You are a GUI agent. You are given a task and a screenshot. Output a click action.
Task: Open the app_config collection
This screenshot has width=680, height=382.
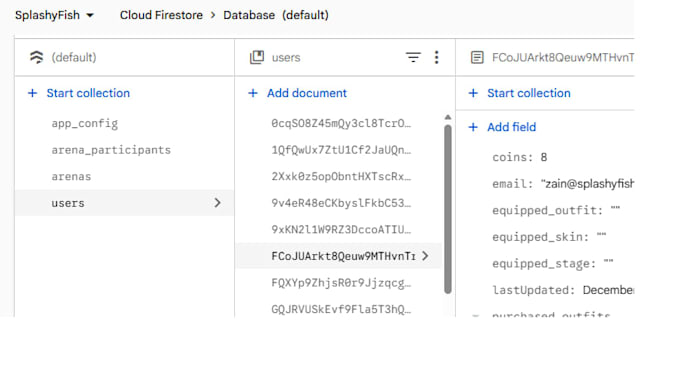click(x=85, y=124)
